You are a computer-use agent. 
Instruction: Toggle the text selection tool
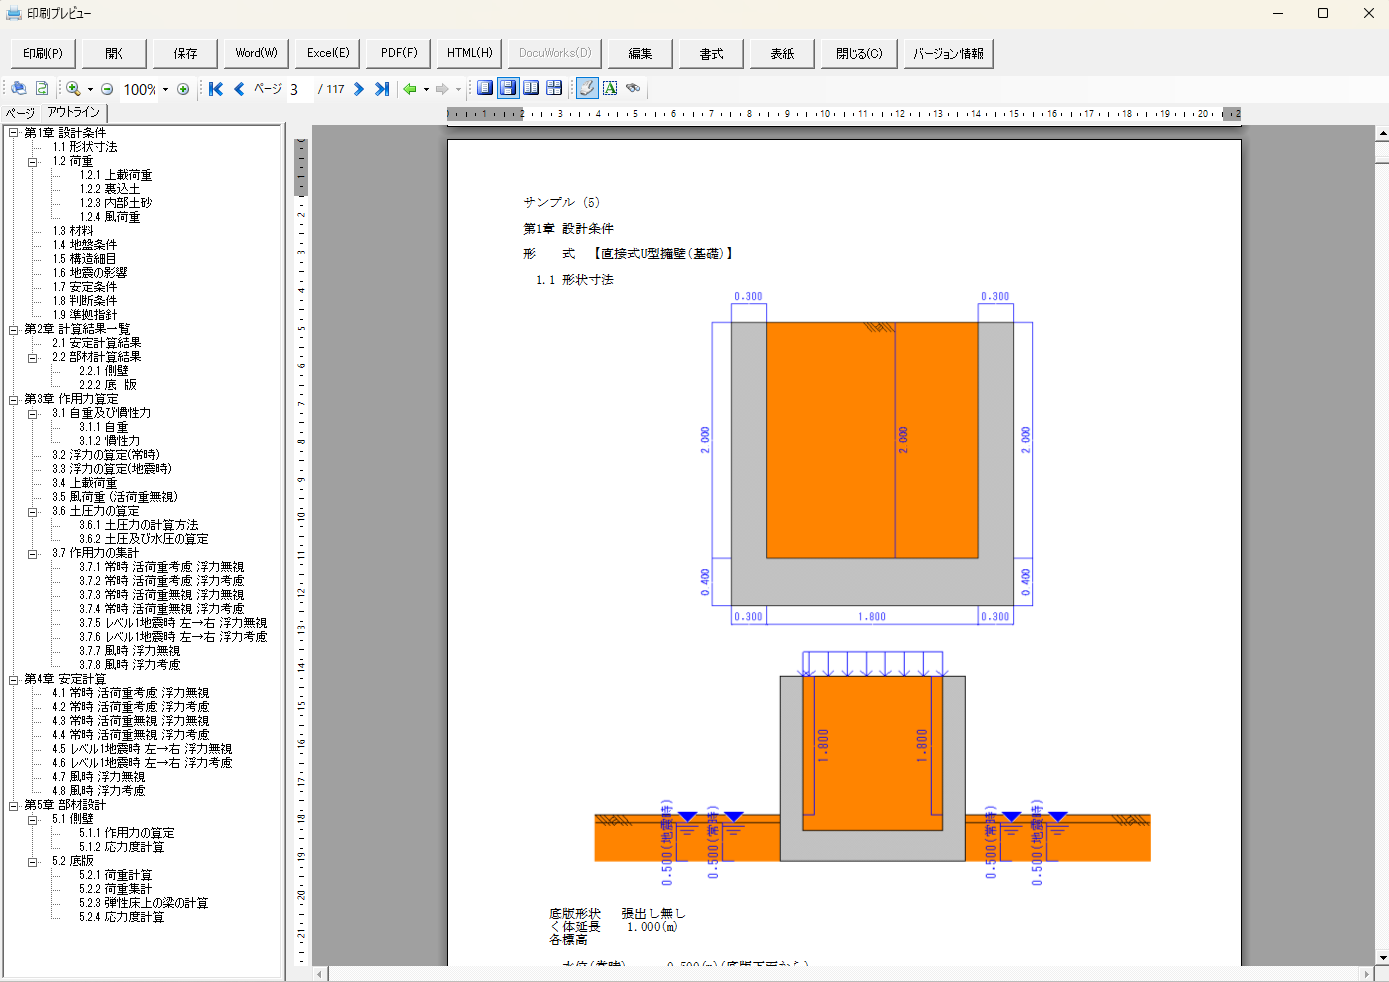tap(610, 88)
